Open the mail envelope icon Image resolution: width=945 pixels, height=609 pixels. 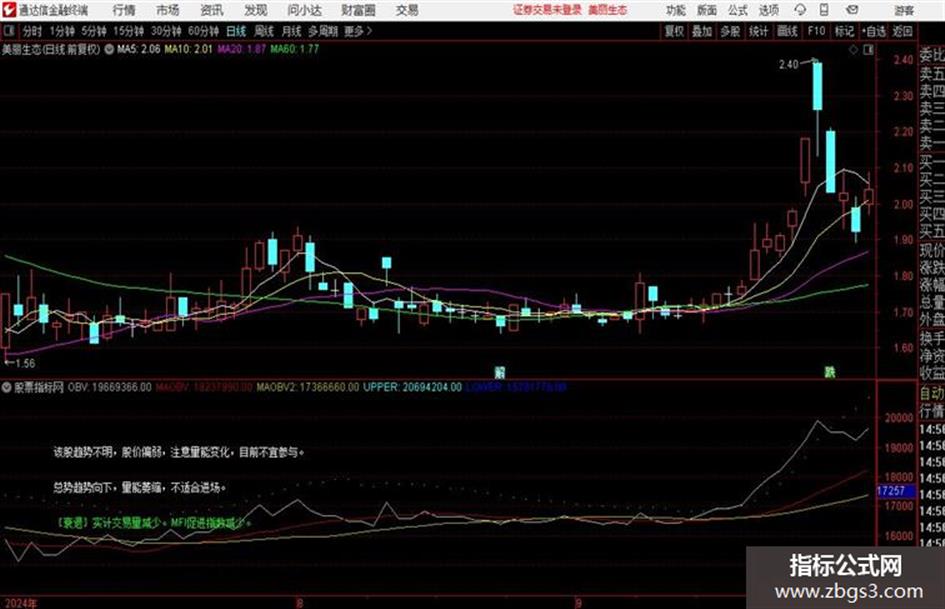852,10
